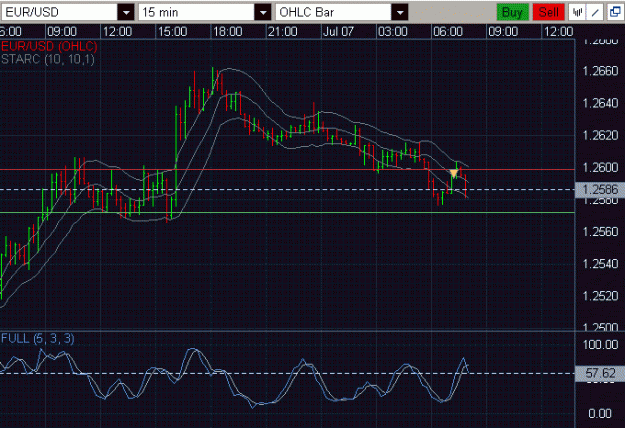Open the EUR/USD symbol dropdown arrow
Viewport: 625px width, 428px height.
[126, 12]
